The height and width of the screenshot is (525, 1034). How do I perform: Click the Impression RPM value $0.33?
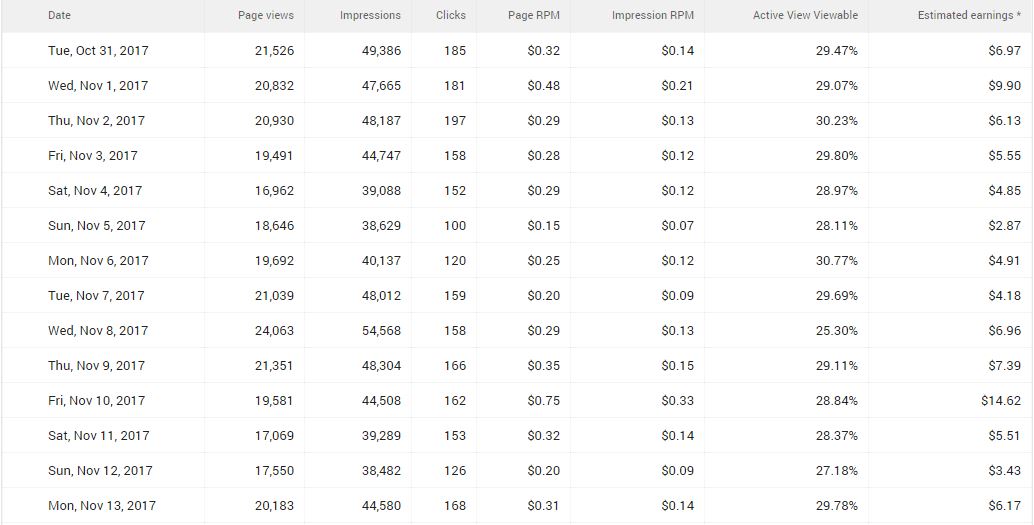click(x=677, y=400)
